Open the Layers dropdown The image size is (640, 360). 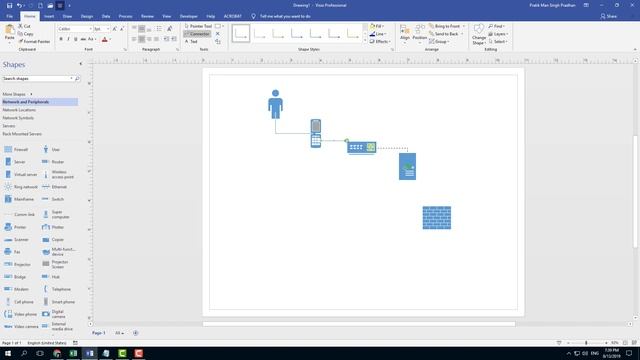498,34
